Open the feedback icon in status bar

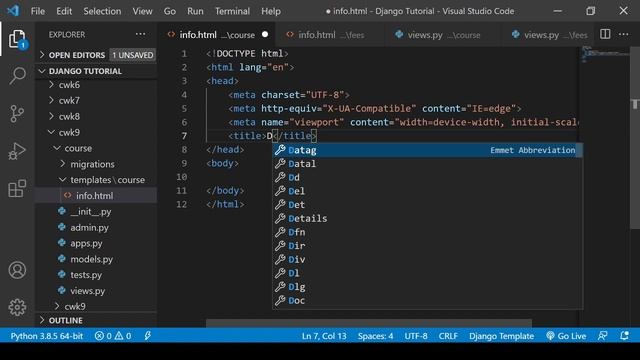pos(602,336)
